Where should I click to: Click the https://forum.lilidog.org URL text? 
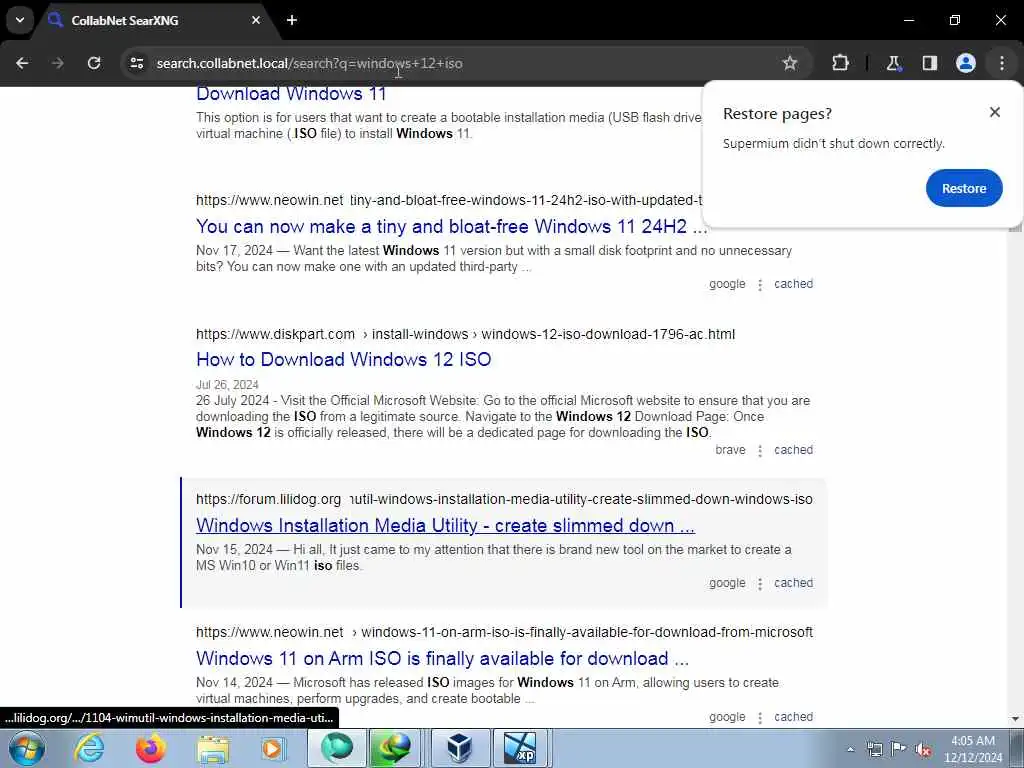click(268, 500)
